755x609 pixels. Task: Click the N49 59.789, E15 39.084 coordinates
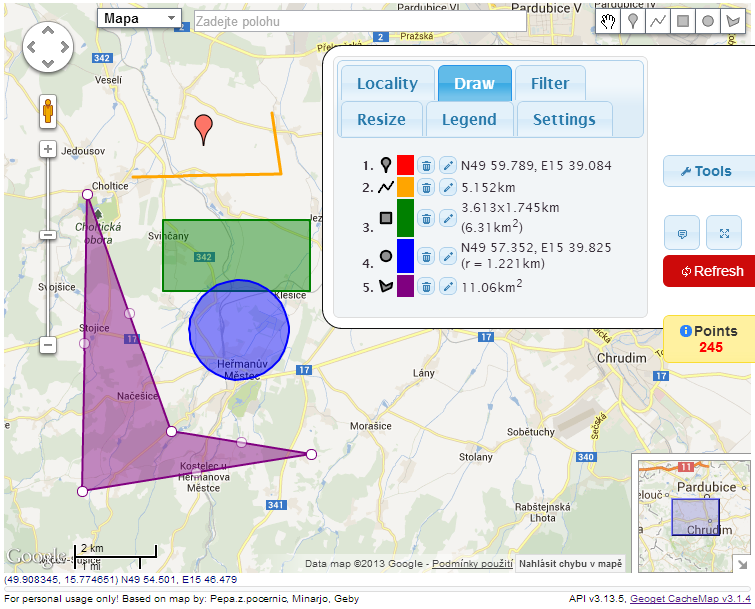tap(536, 166)
